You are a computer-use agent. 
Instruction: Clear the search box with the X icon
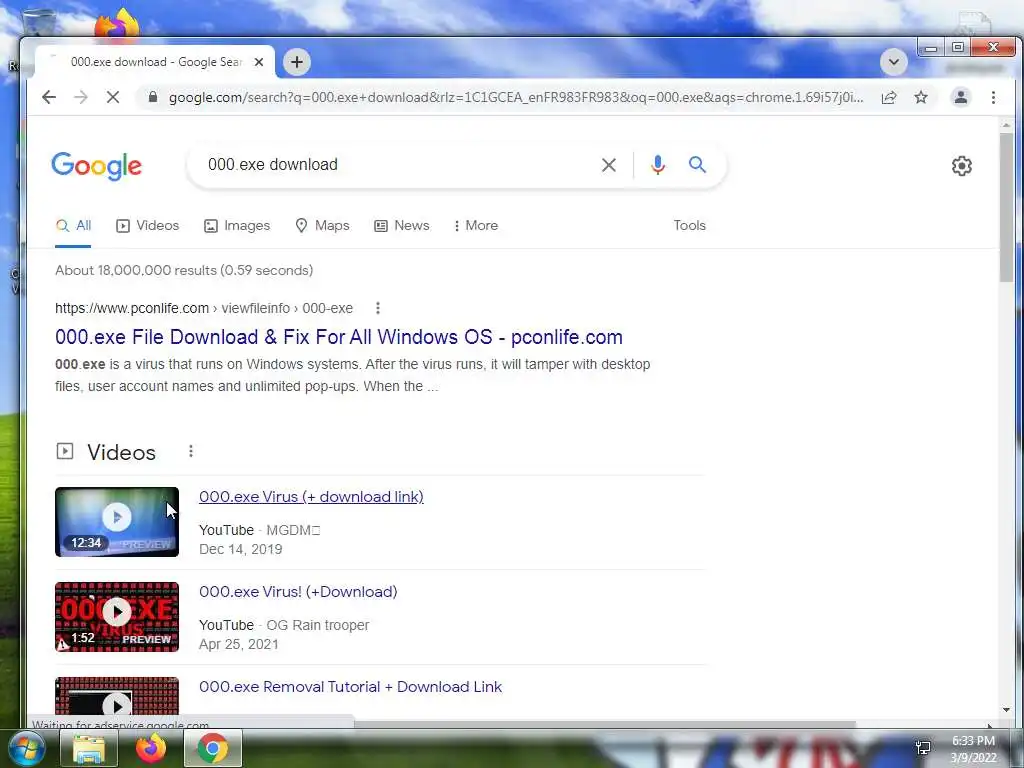pyautogui.click(x=609, y=165)
